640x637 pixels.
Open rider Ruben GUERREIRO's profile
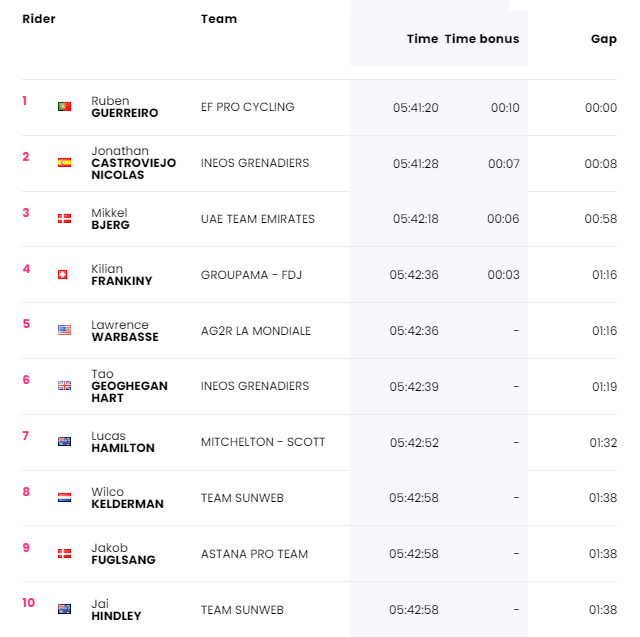click(x=124, y=107)
